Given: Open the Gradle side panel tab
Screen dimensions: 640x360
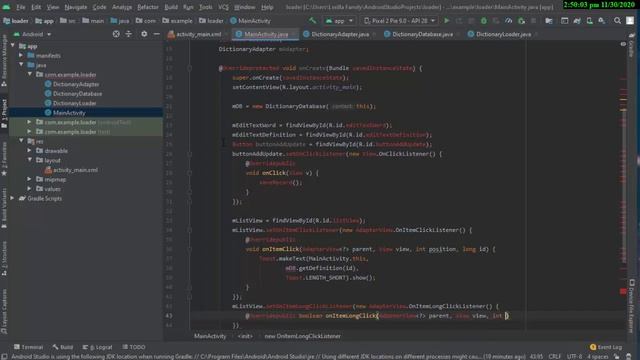Looking at the screenshot, I should (631, 47).
